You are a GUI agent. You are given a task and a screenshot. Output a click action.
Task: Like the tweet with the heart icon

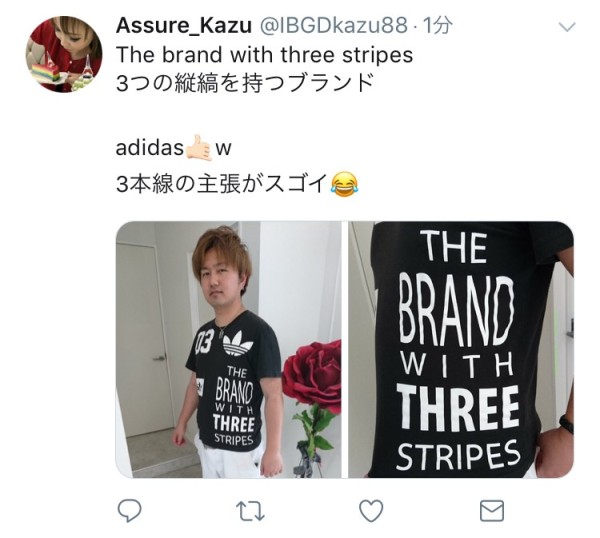371,510
